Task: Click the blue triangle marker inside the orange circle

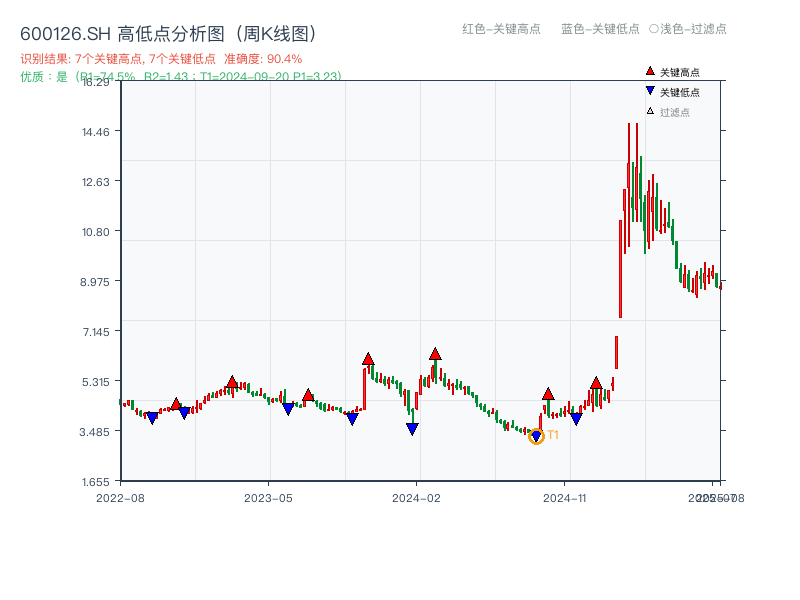Action: 536,436
